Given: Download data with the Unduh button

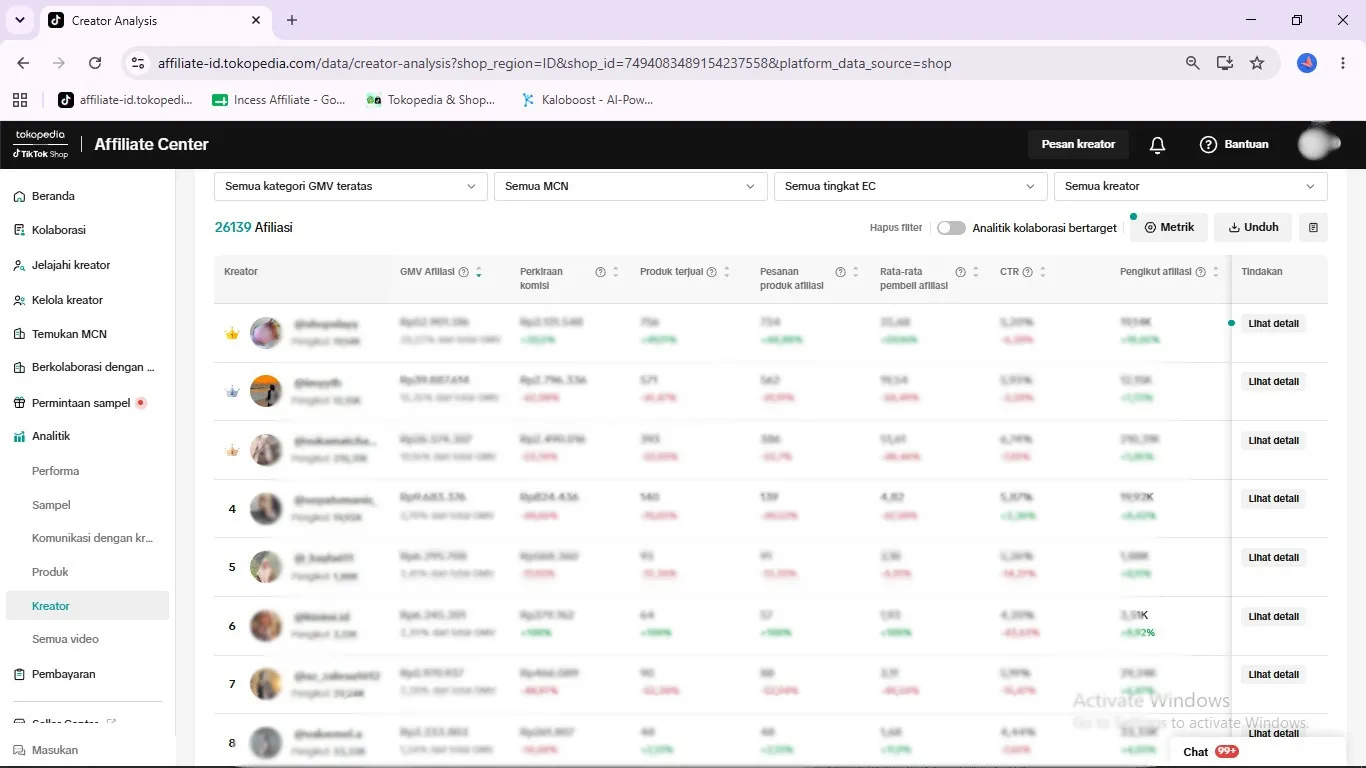Looking at the screenshot, I should 1253,228.
